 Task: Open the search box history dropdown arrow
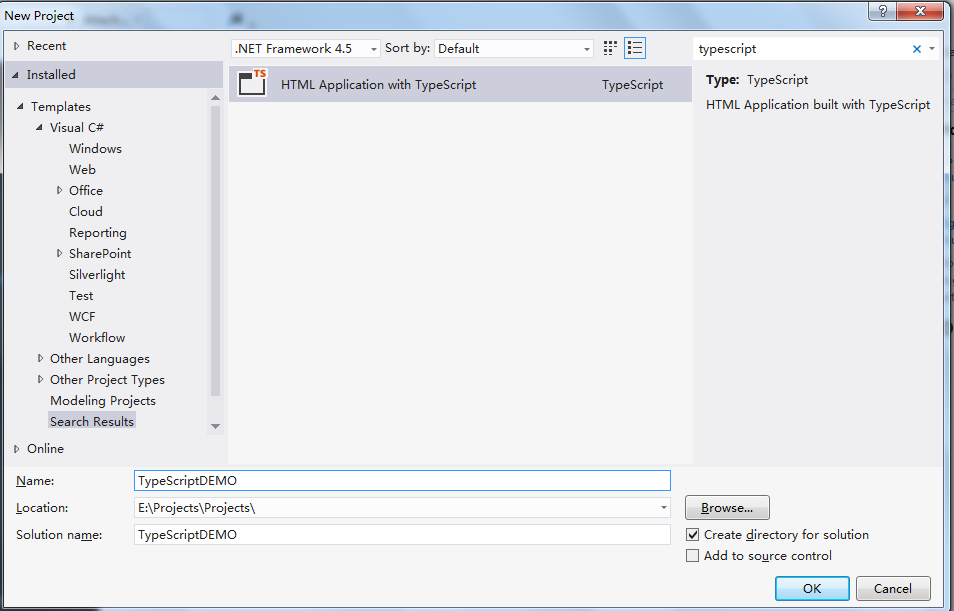pos(931,49)
